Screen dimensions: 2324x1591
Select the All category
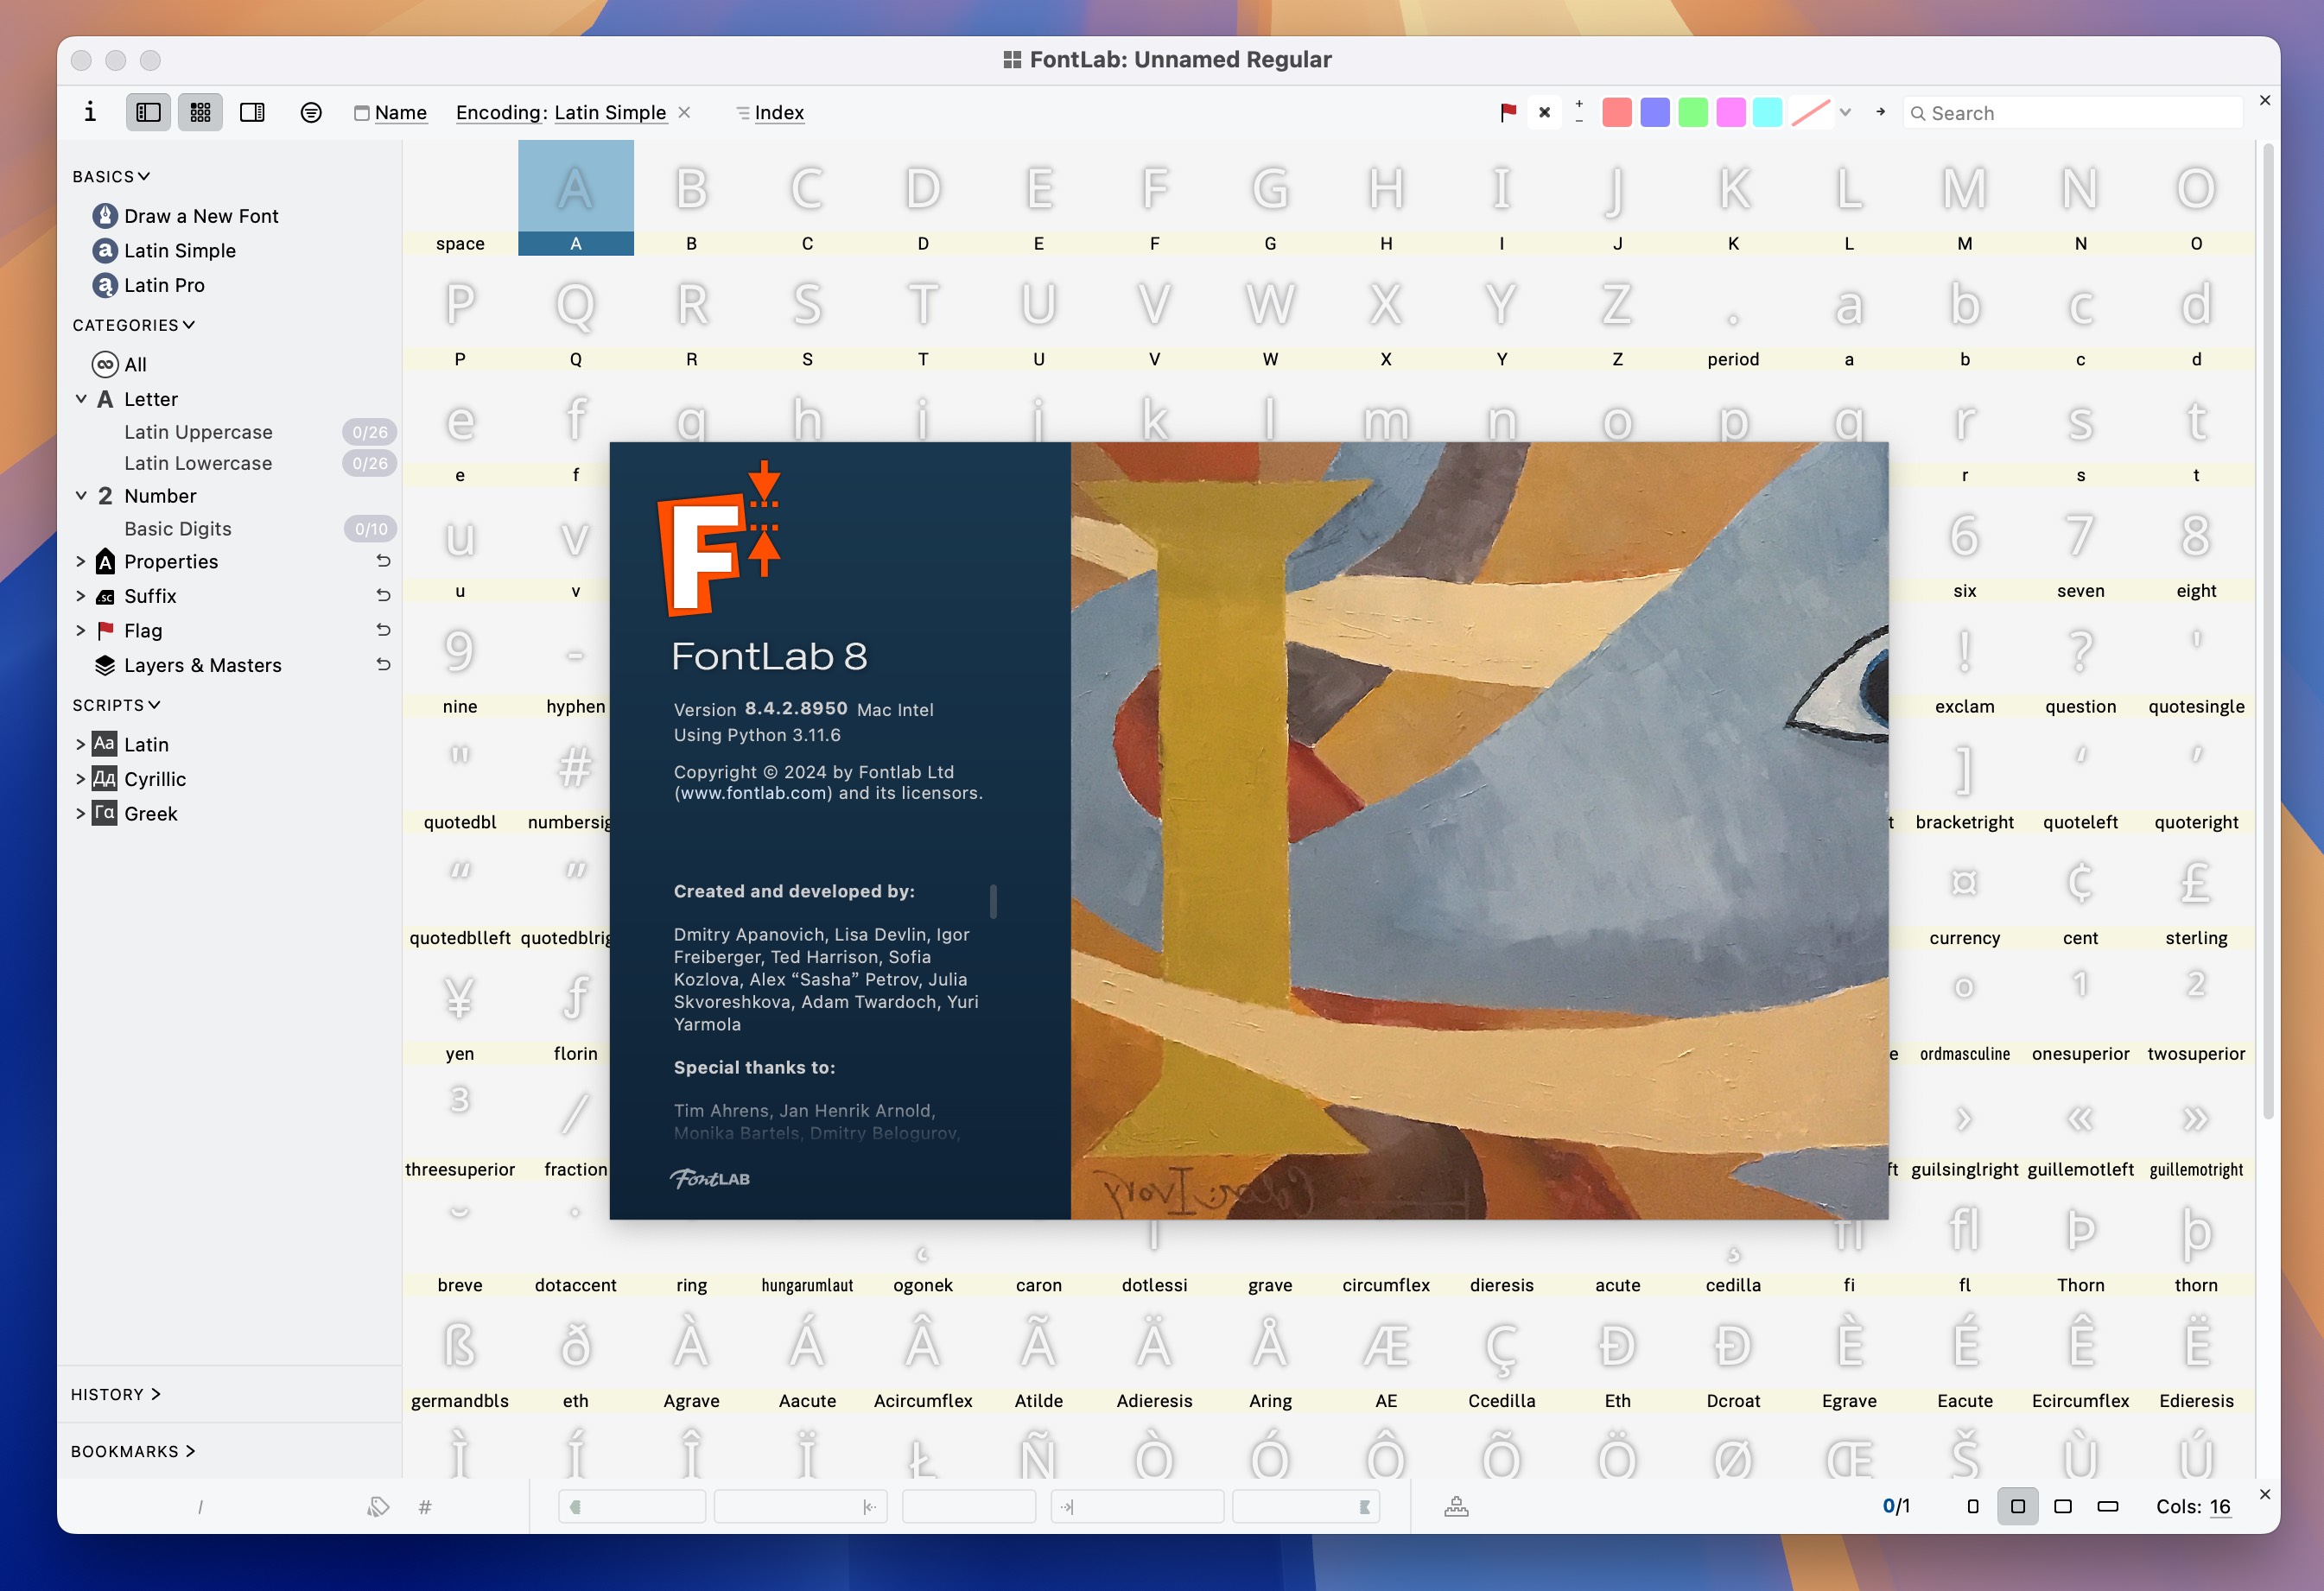tap(119, 365)
